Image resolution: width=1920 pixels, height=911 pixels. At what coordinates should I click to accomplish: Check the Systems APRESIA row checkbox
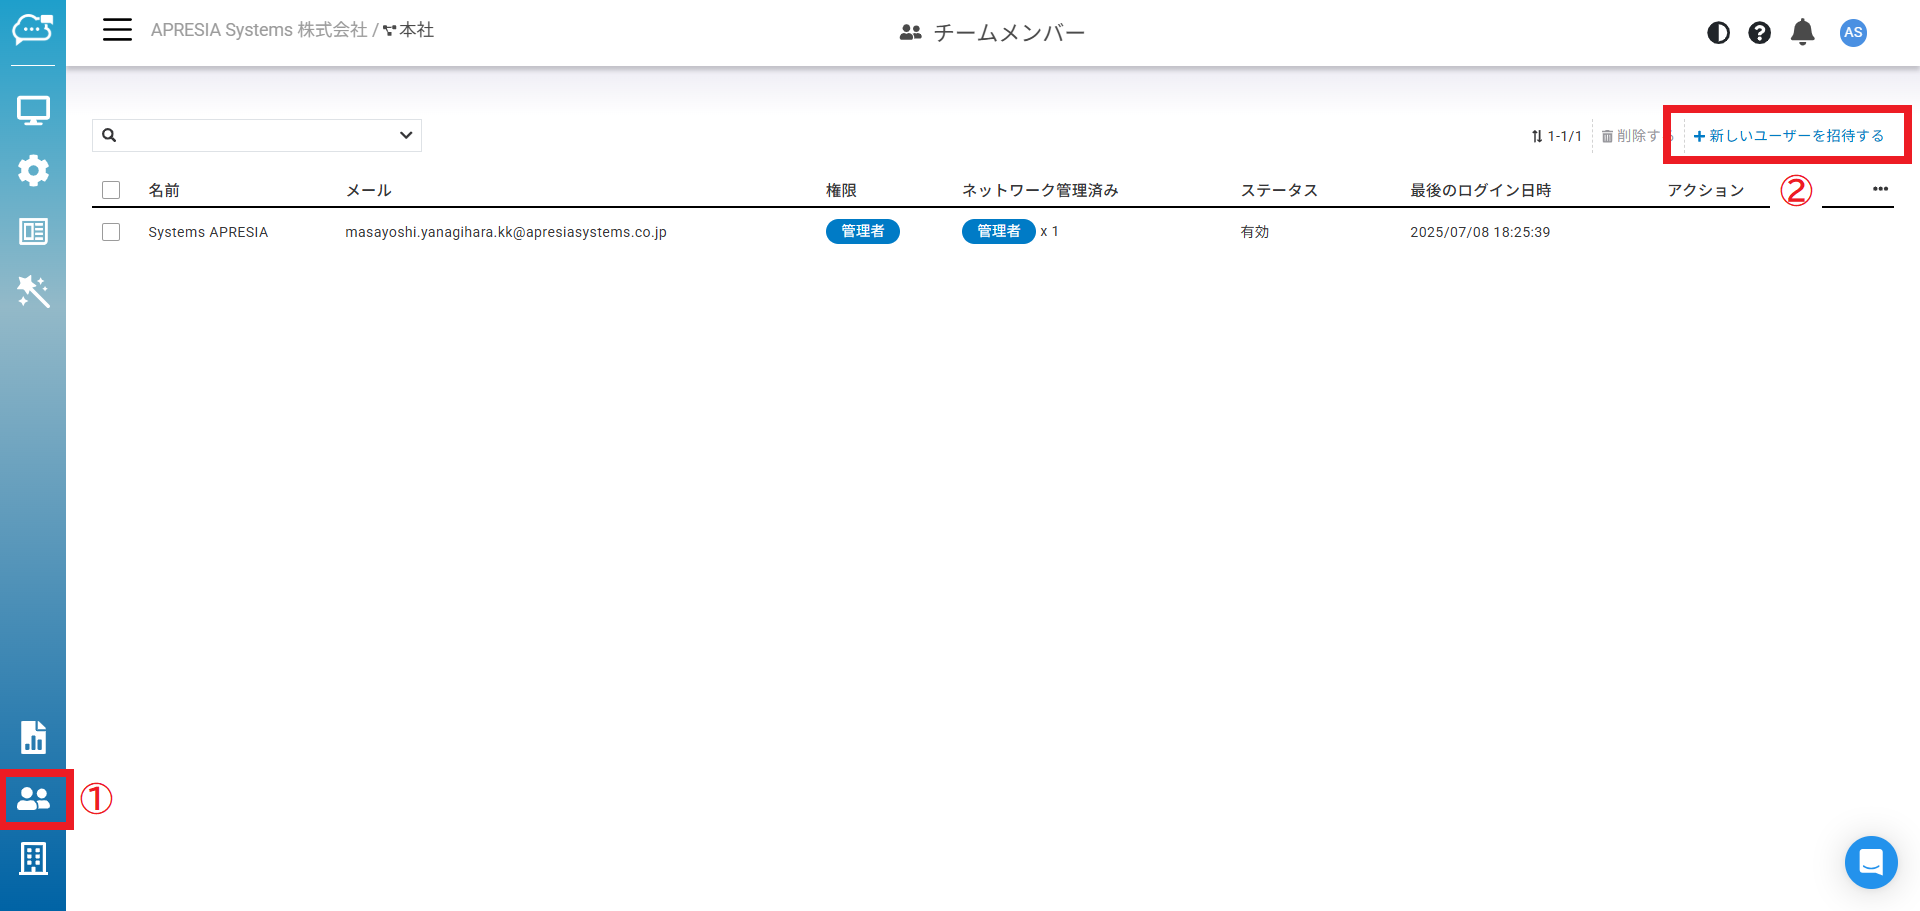[x=111, y=232]
